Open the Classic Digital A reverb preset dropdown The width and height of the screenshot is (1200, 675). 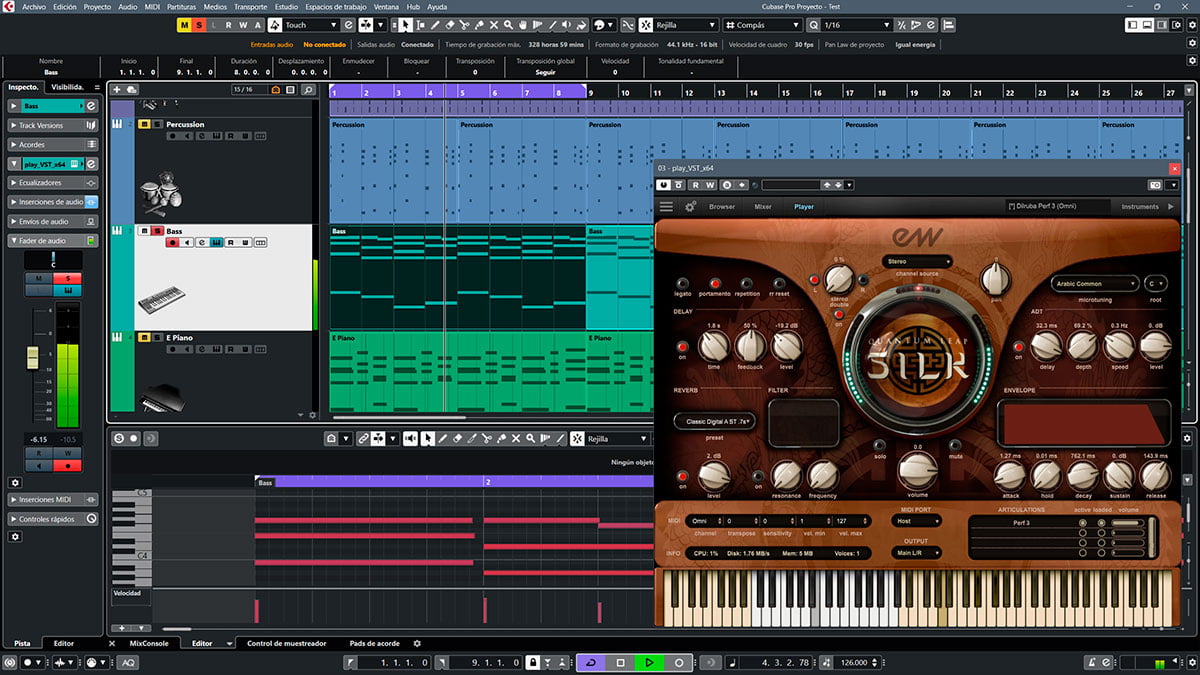click(716, 421)
